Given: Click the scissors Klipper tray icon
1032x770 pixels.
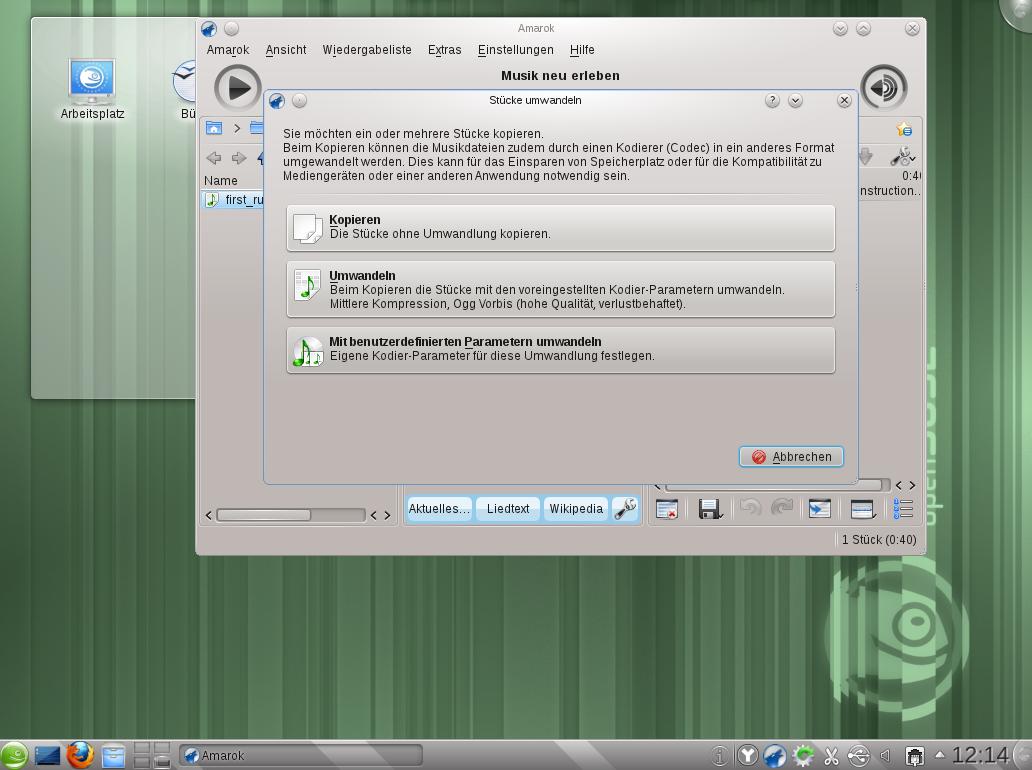Looking at the screenshot, I should coord(831,755).
